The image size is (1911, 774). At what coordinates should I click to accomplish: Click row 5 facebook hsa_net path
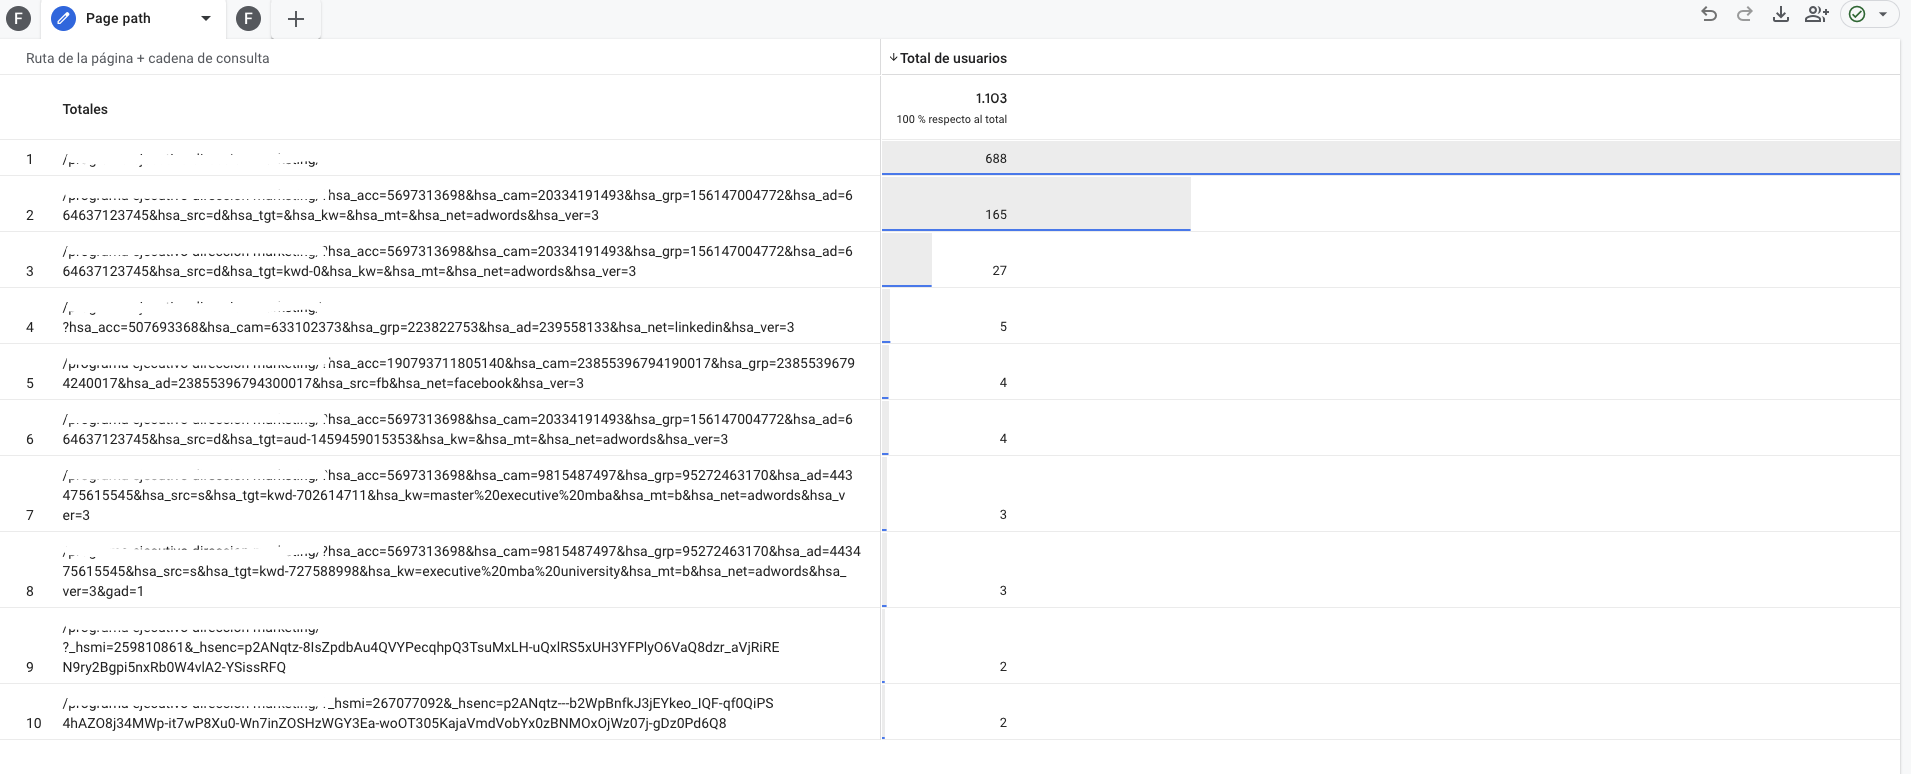458,373
